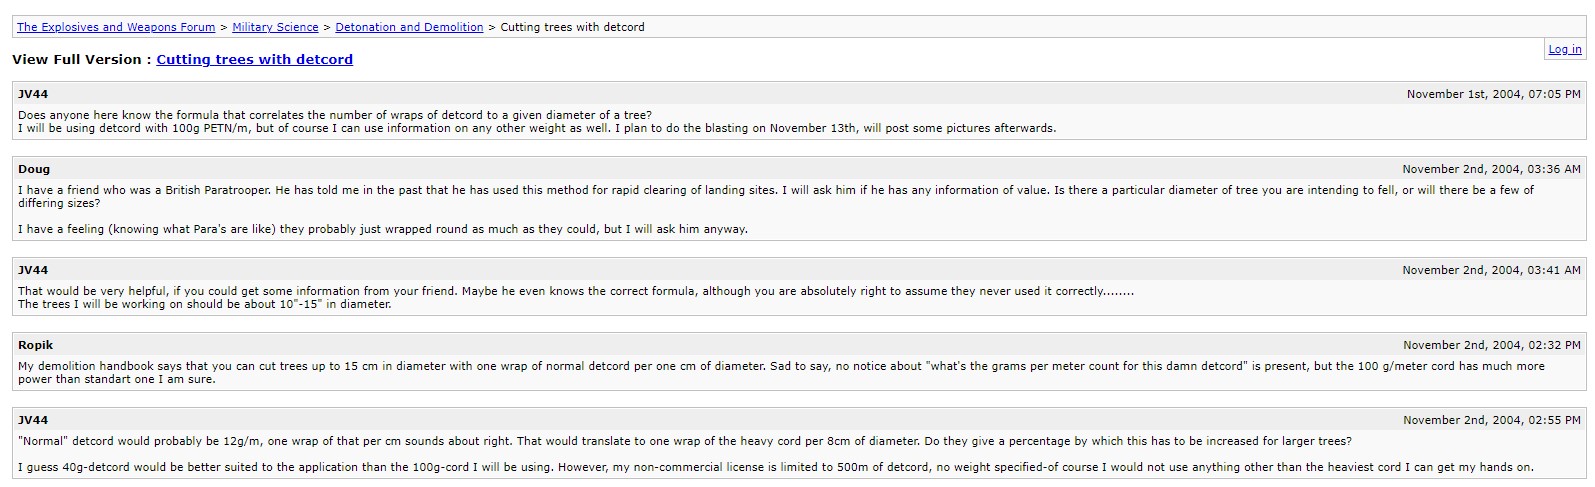Click the Log in link
This screenshot has height=487, width=1595.
coord(1564,50)
